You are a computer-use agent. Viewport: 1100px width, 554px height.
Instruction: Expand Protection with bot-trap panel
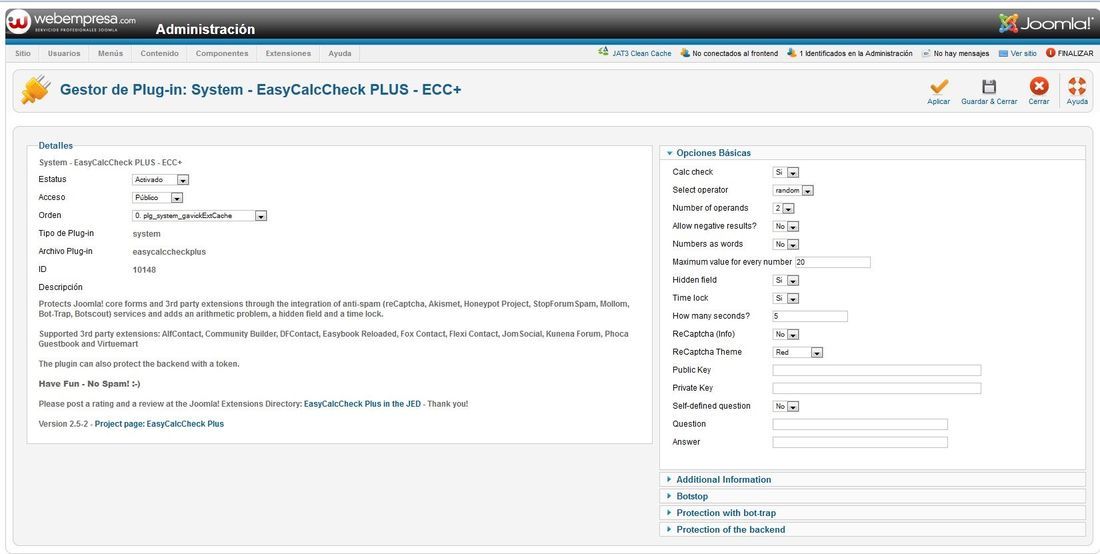pos(872,513)
